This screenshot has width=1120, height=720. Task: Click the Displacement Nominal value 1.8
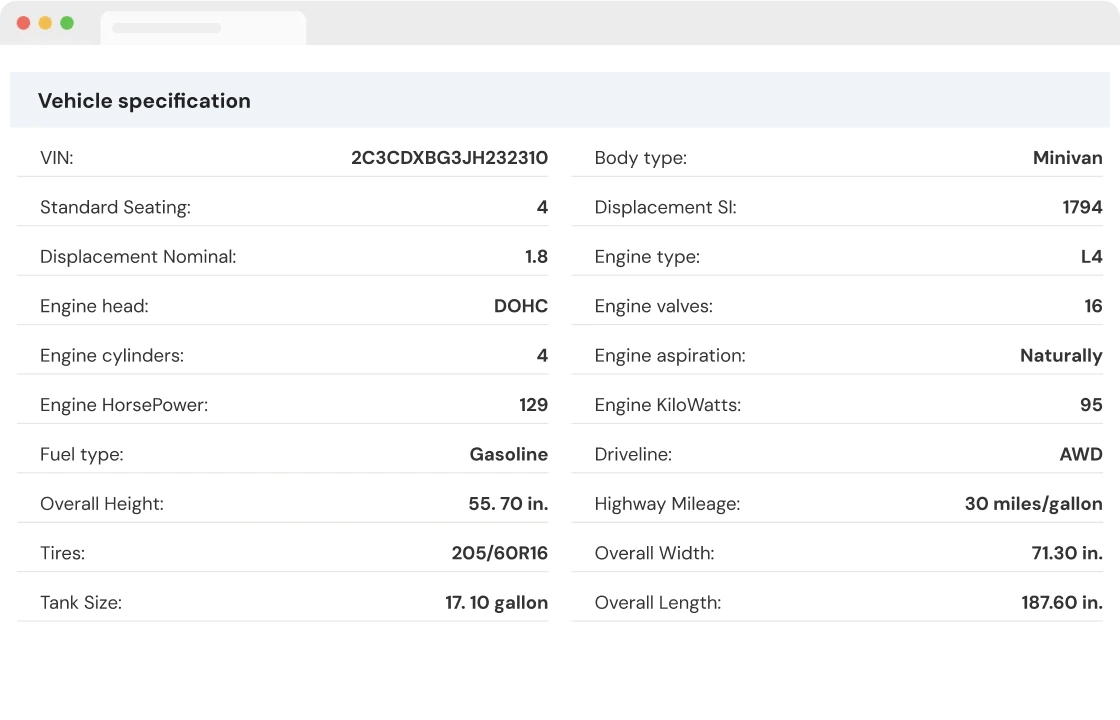tap(536, 257)
